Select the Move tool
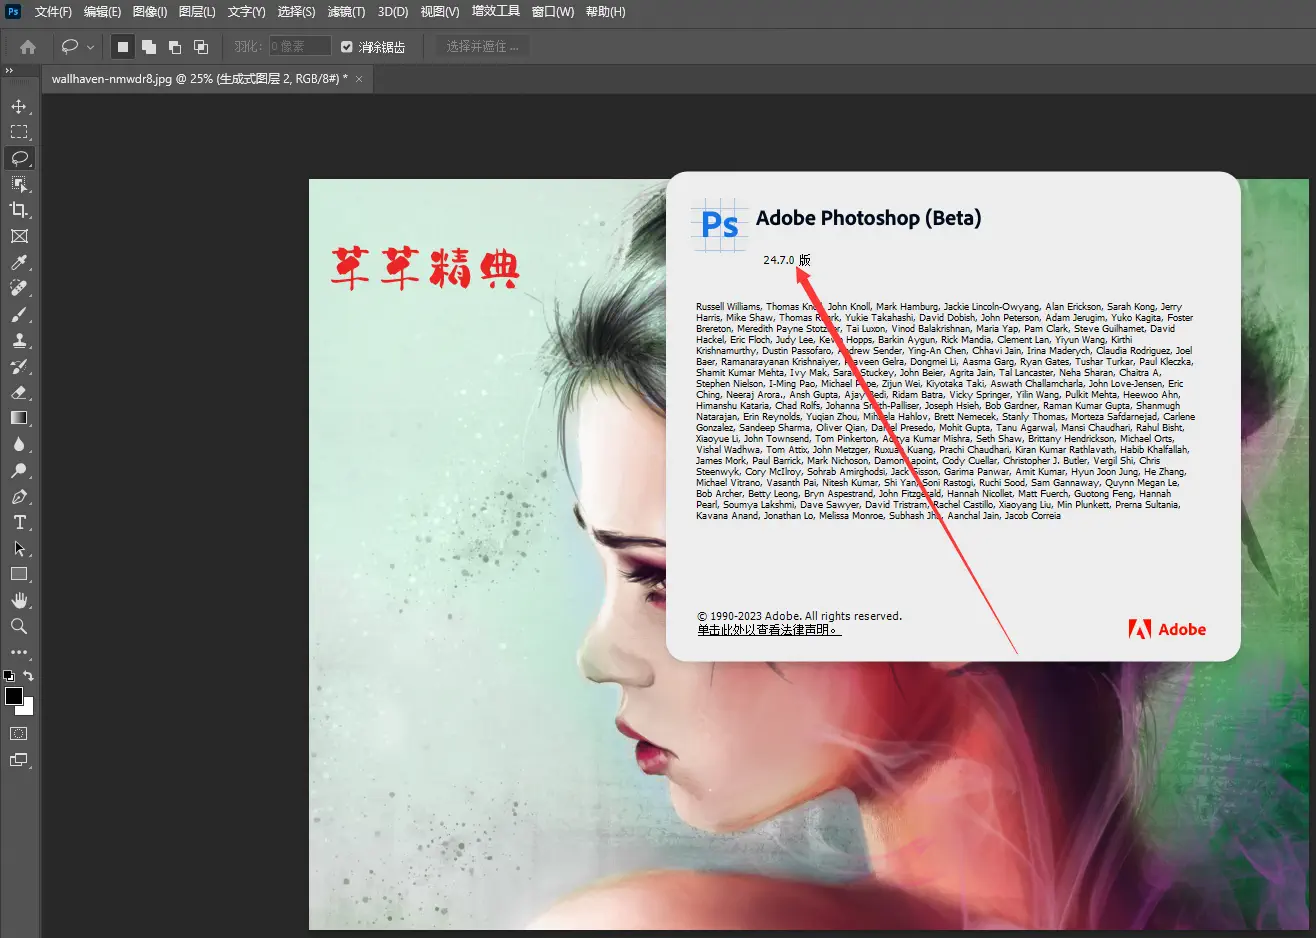 pos(19,106)
